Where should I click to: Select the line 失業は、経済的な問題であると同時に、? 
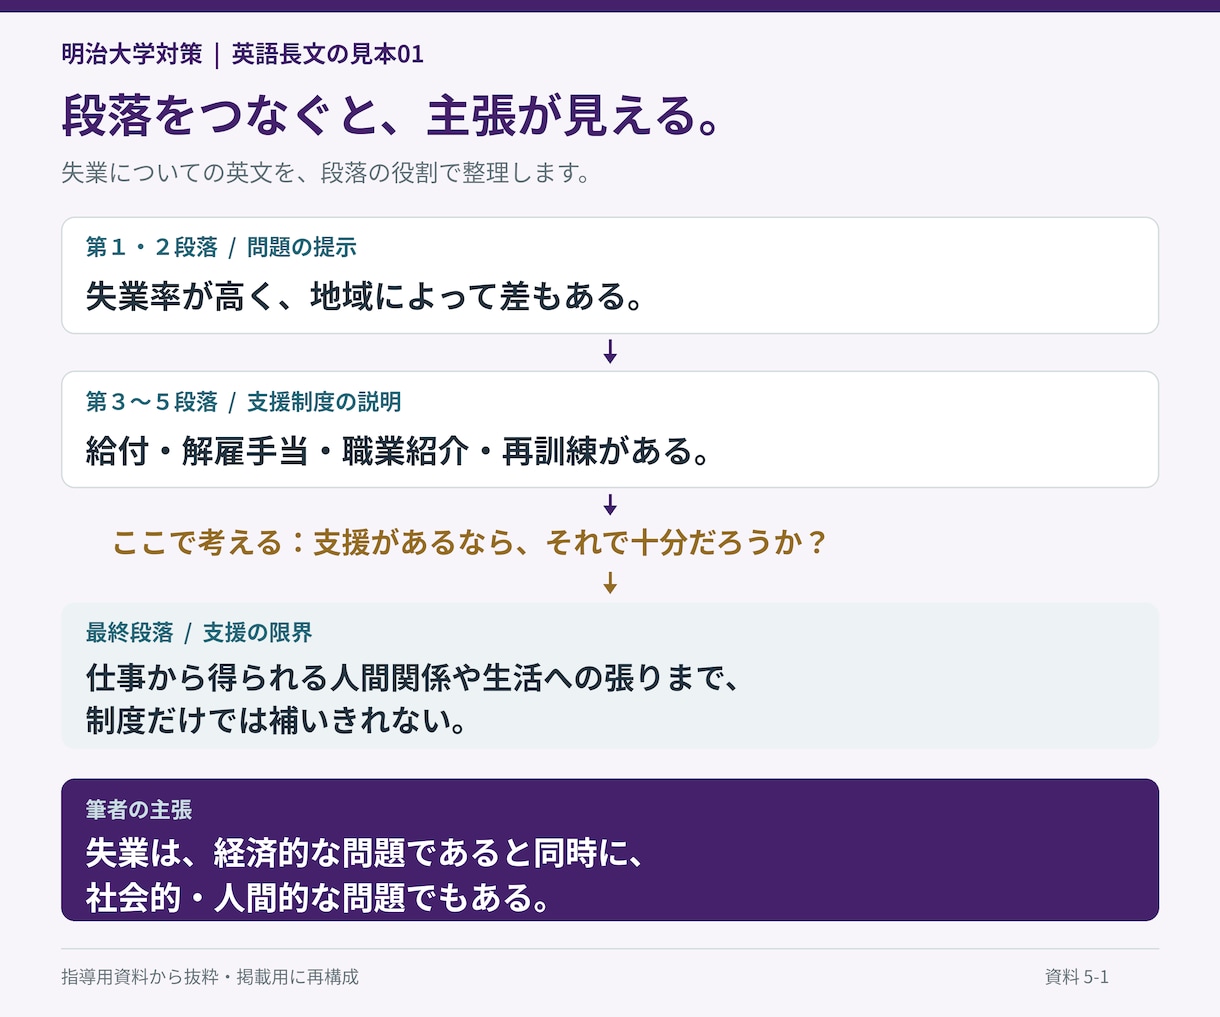click(x=366, y=853)
